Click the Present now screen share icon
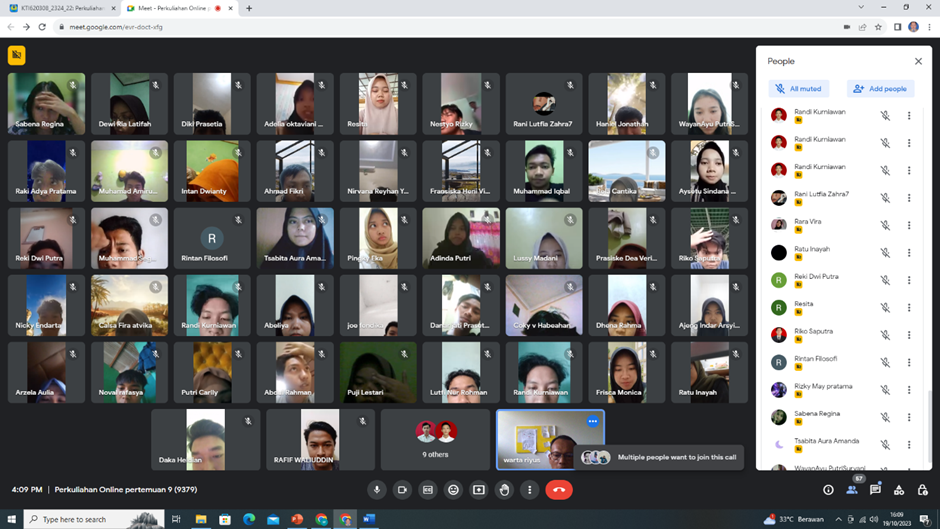The width and height of the screenshot is (940, 529). pyautogui.click(x=479, y=490)
